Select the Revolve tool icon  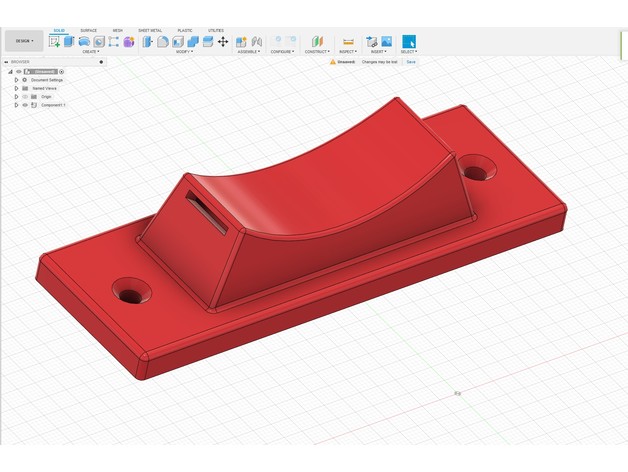pyautogui.click(x=84, y=41)
